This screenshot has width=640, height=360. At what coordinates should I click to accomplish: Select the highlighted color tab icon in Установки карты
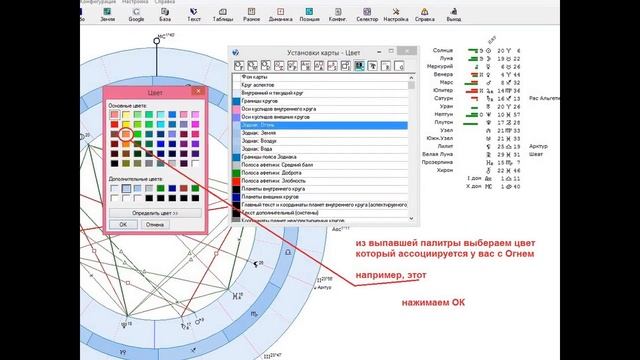[x=359, y=66]
